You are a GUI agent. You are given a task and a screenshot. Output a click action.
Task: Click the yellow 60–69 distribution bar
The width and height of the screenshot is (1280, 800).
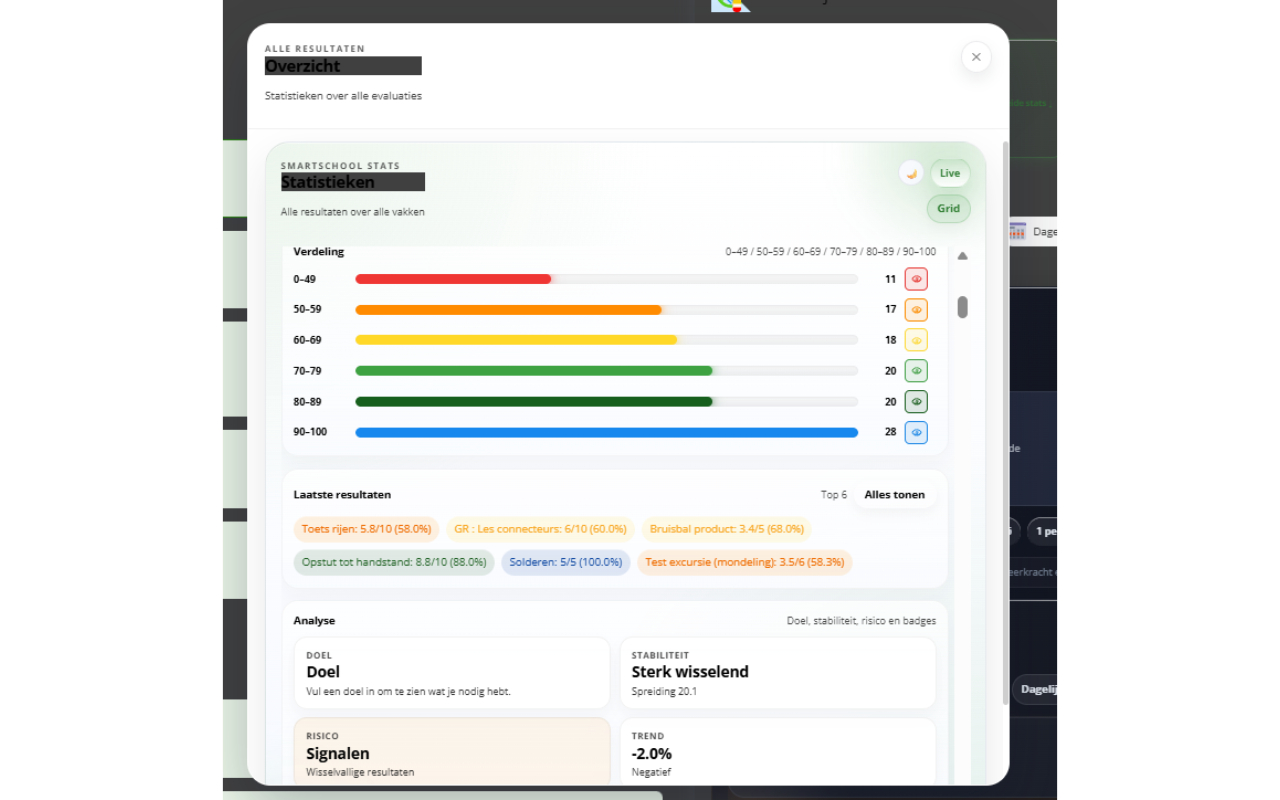tap(516, 340)
